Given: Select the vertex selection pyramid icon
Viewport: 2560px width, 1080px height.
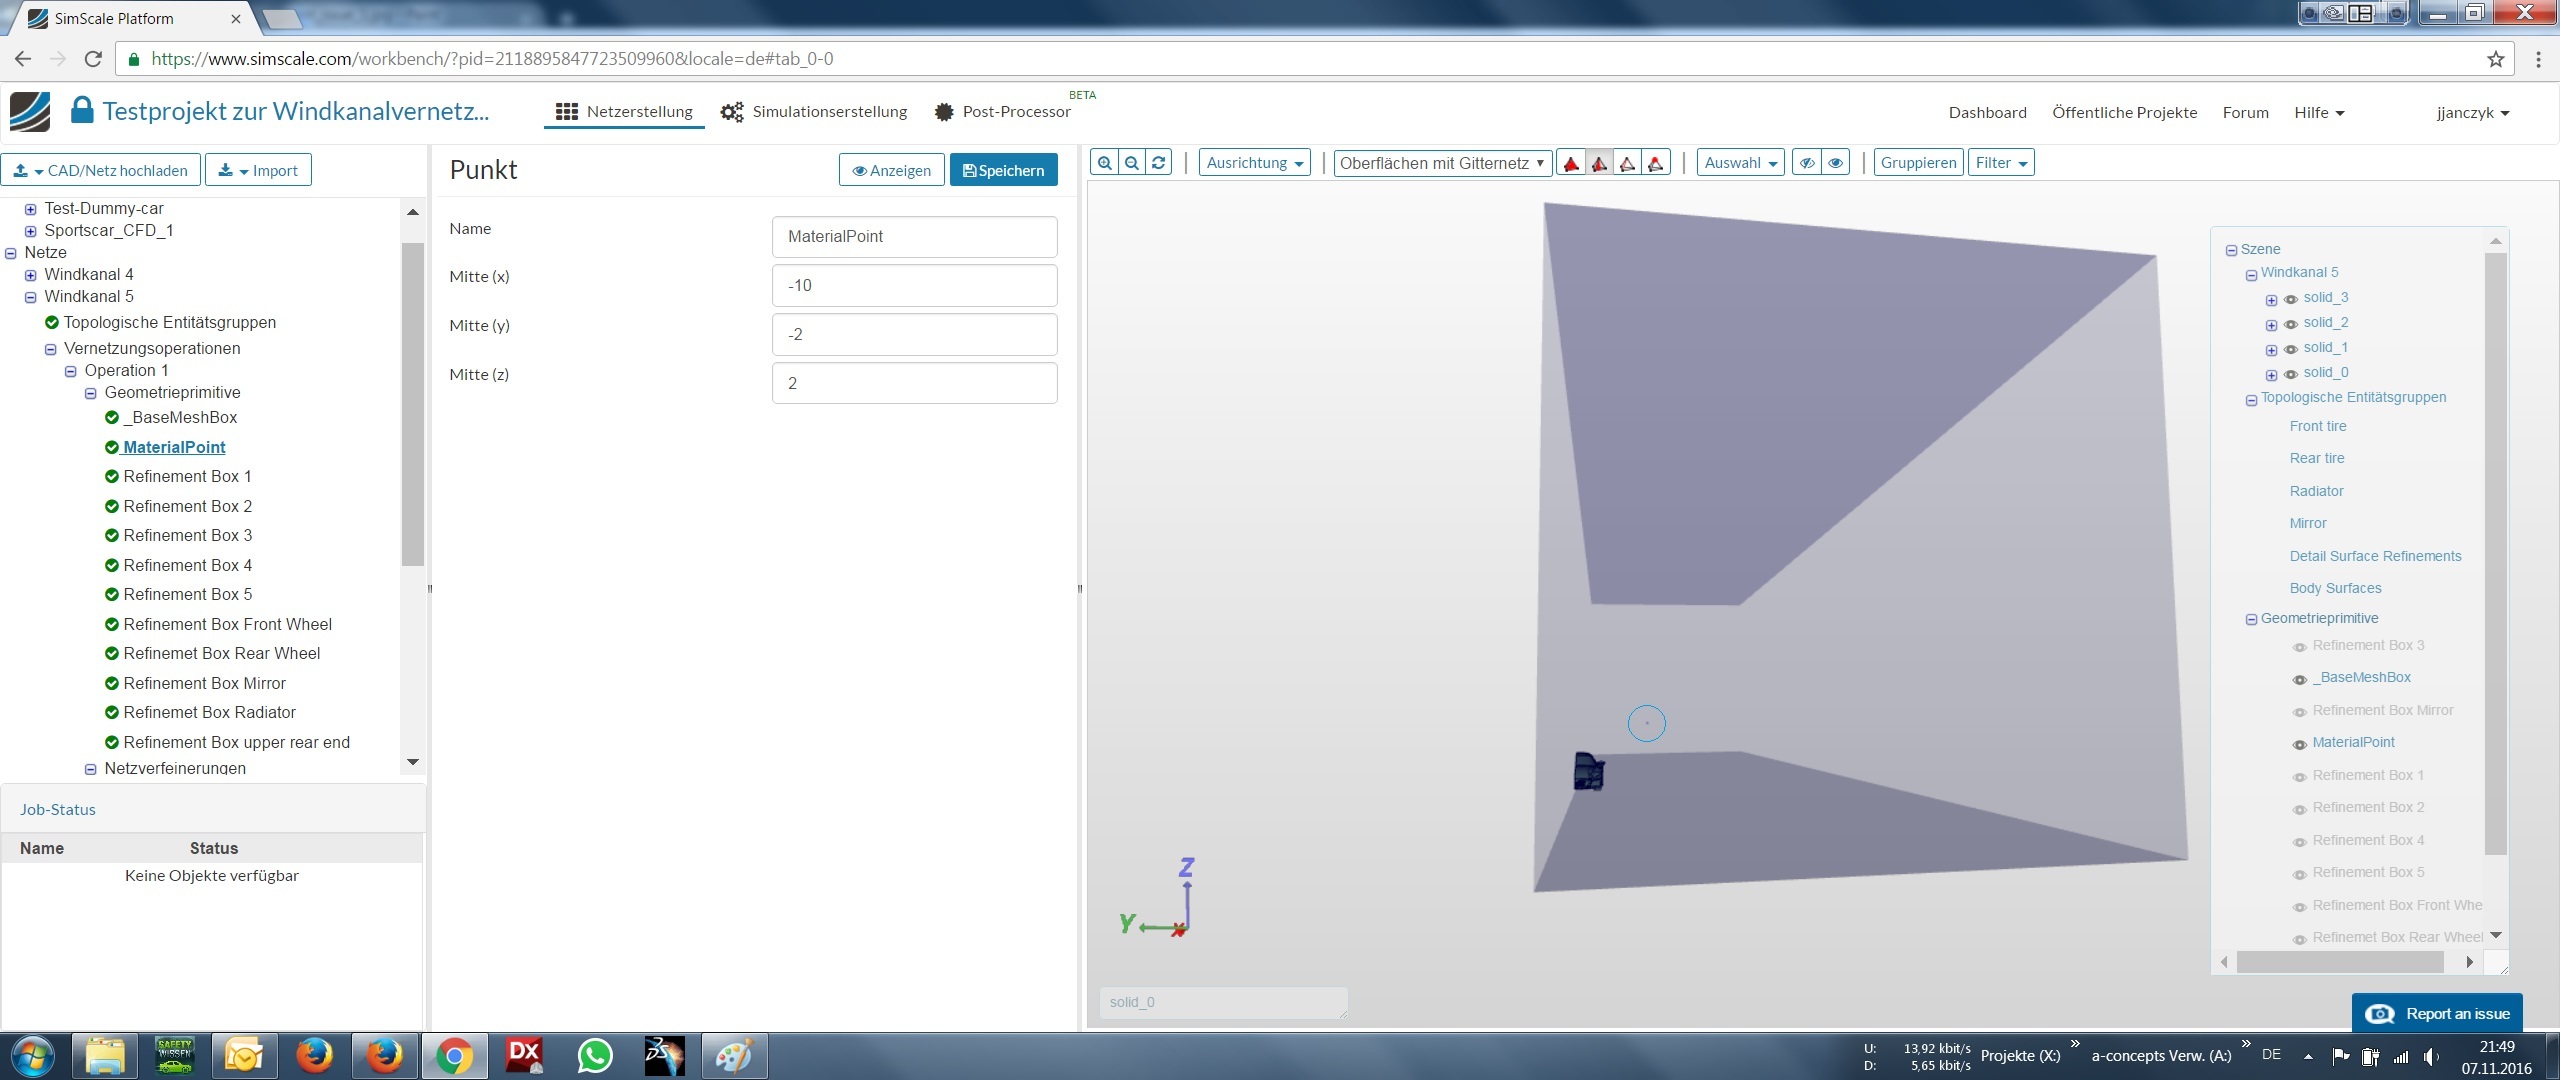Looking at the screenshot, I should tap(1656, 164).
